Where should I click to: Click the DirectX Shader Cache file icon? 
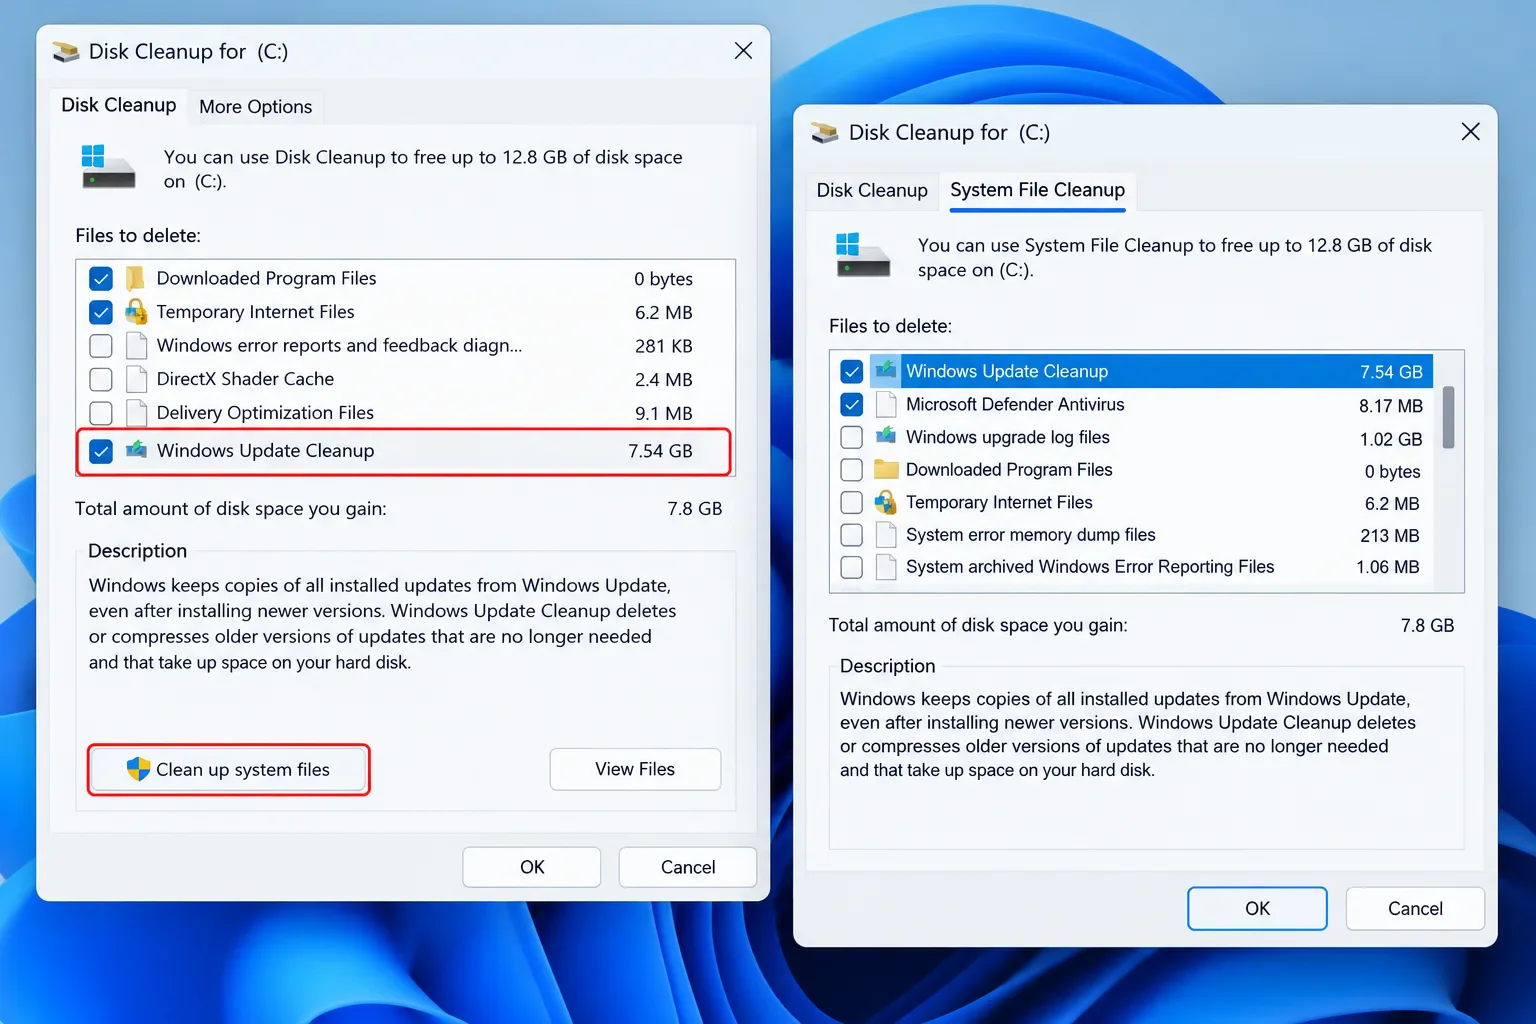tap(136, 379)
